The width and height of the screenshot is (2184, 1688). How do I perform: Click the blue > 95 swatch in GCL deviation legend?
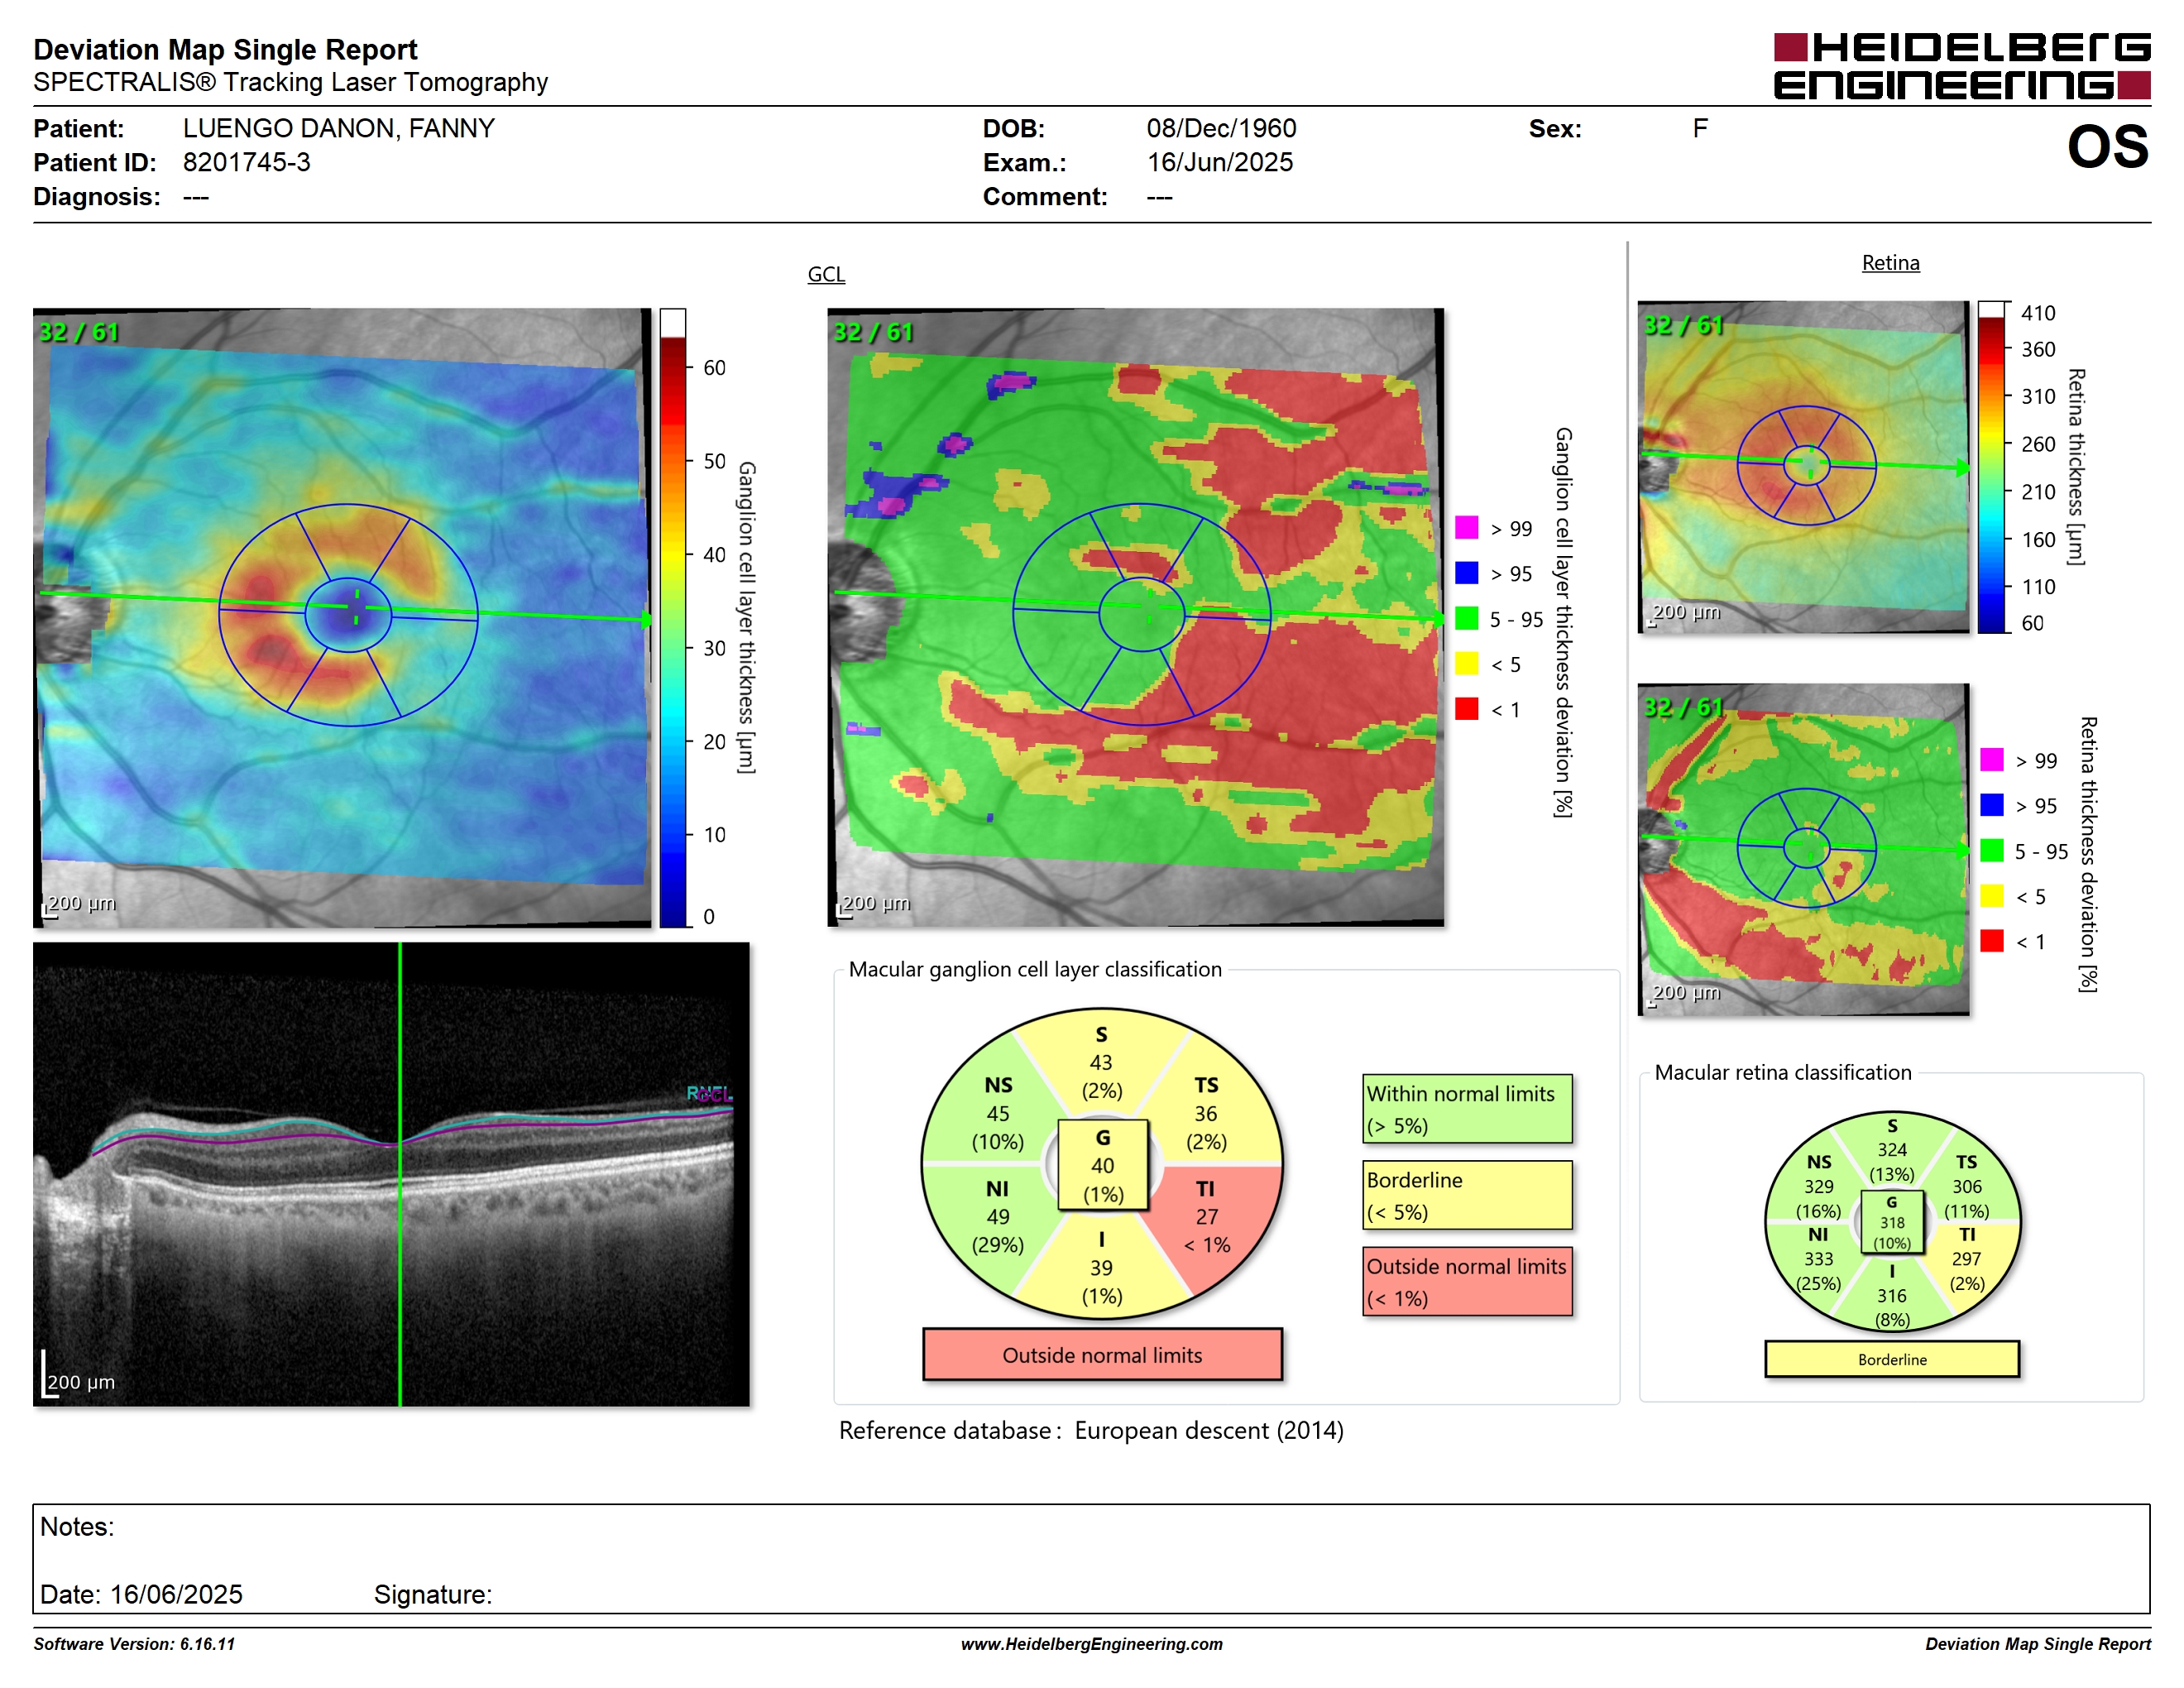(1466, 573)
